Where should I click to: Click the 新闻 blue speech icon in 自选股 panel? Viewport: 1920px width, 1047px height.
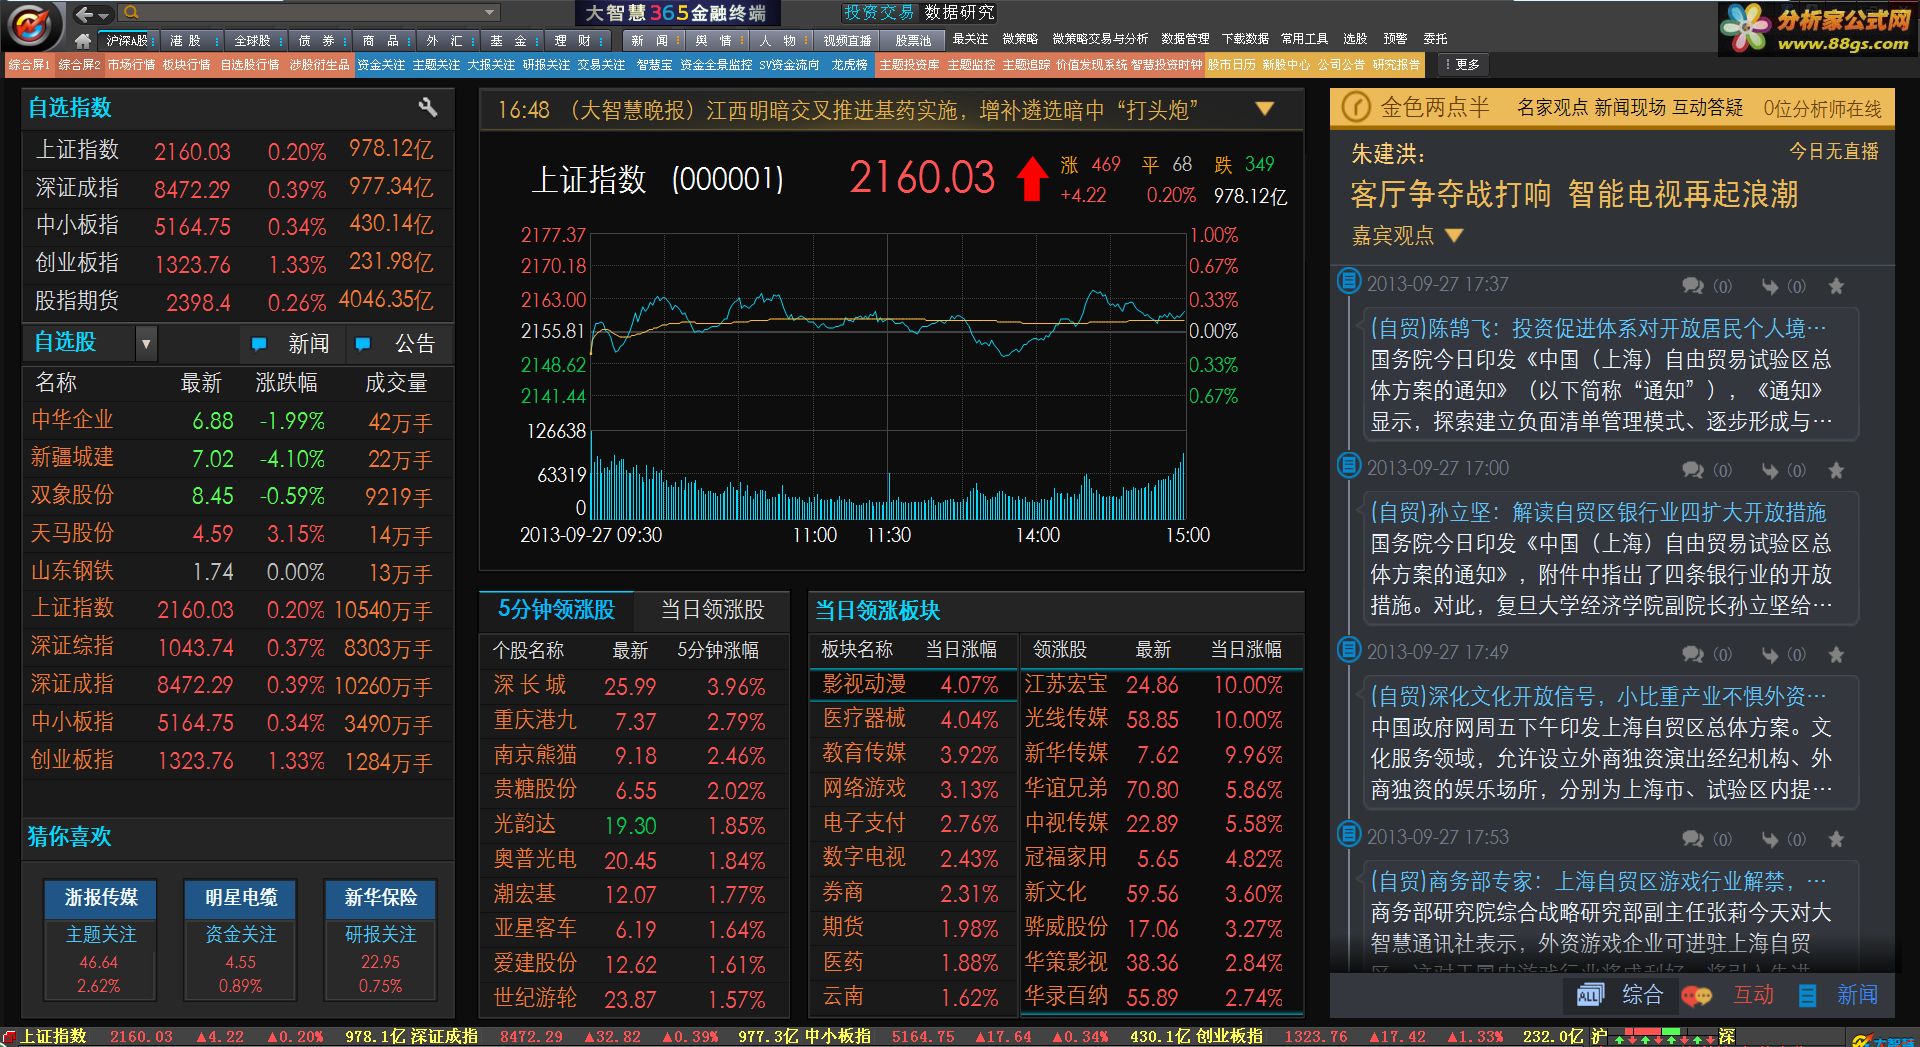point(259,344)
